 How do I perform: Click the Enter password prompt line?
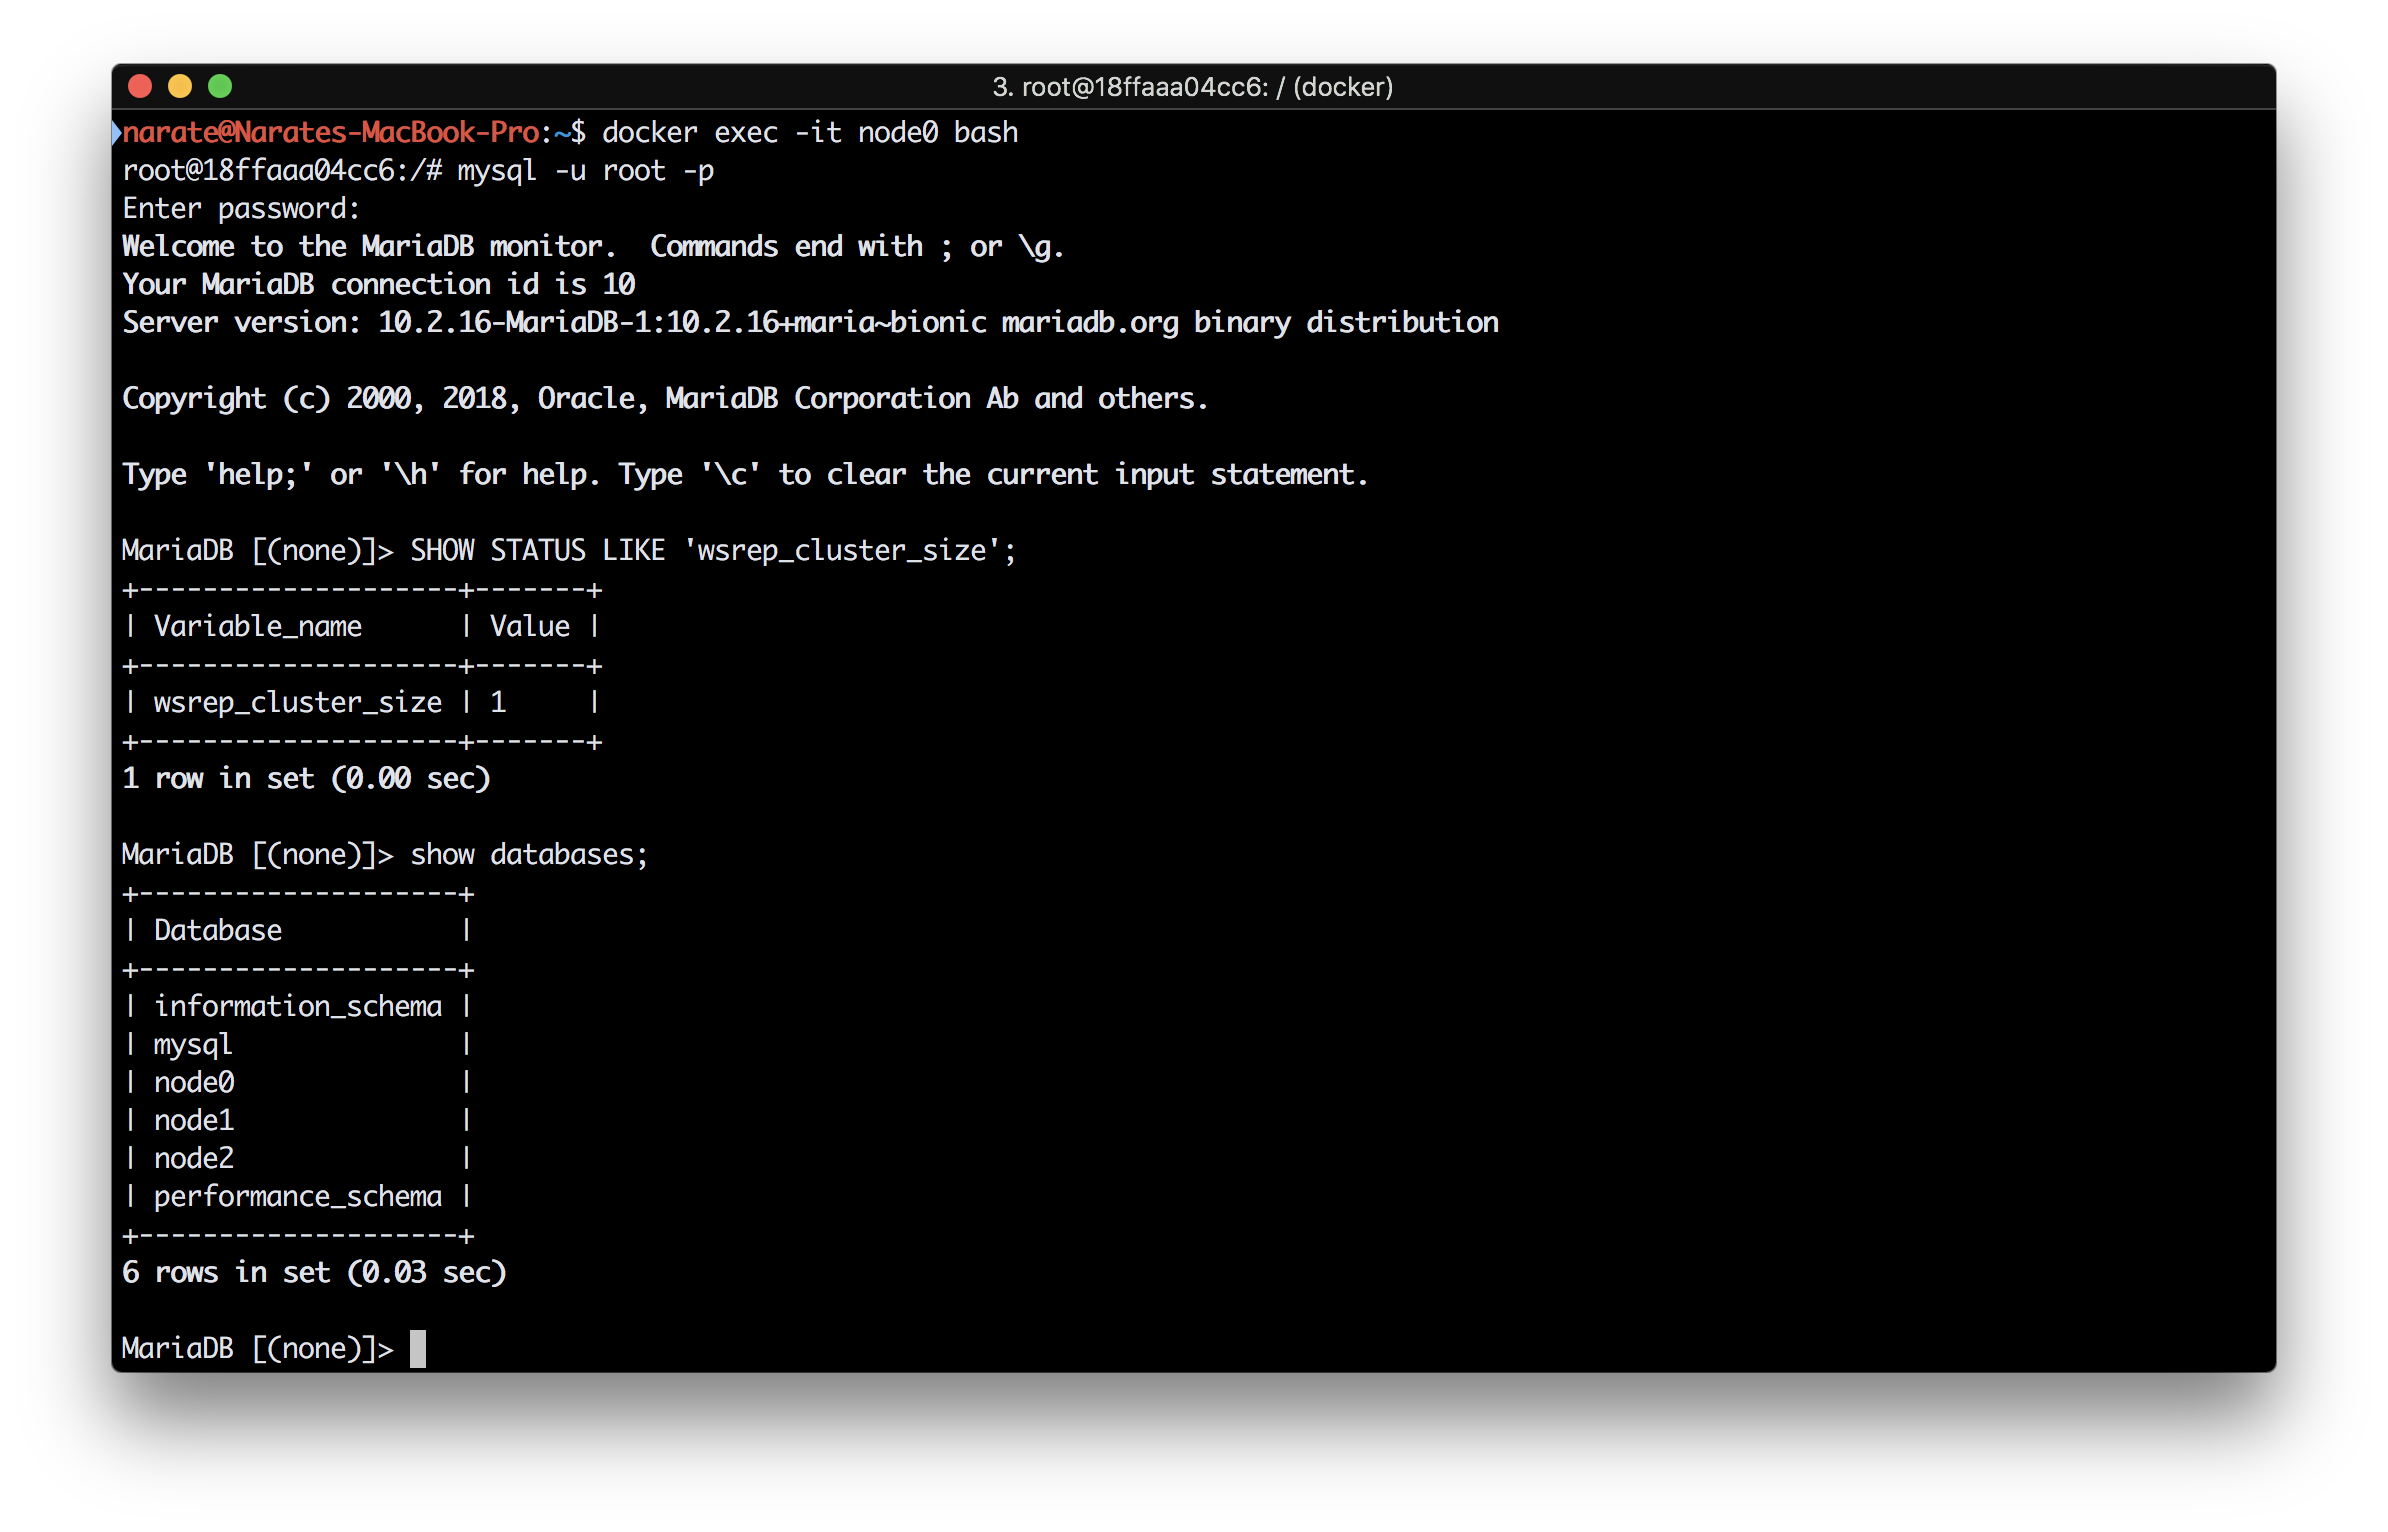(240, 207)
